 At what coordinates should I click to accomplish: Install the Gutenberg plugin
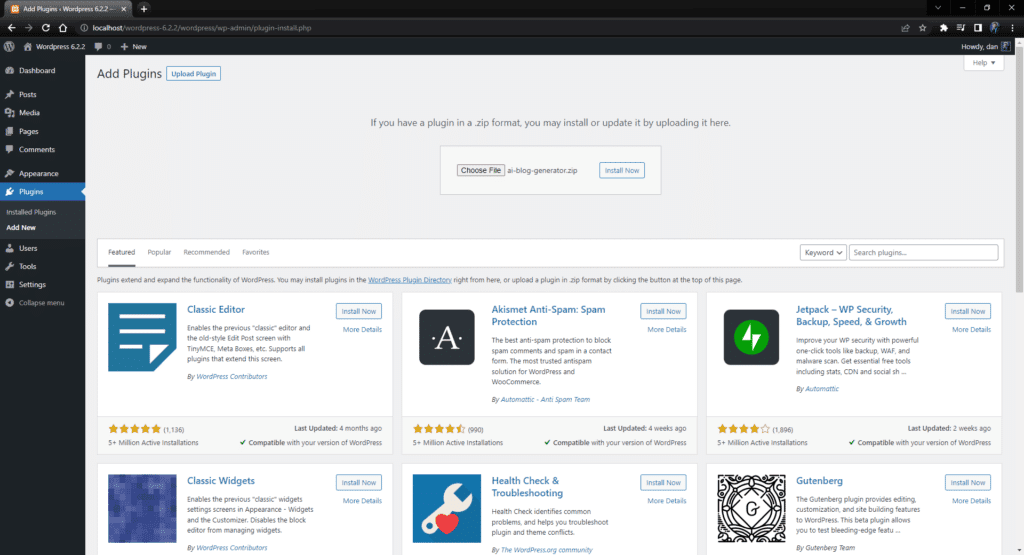(967, 483)
